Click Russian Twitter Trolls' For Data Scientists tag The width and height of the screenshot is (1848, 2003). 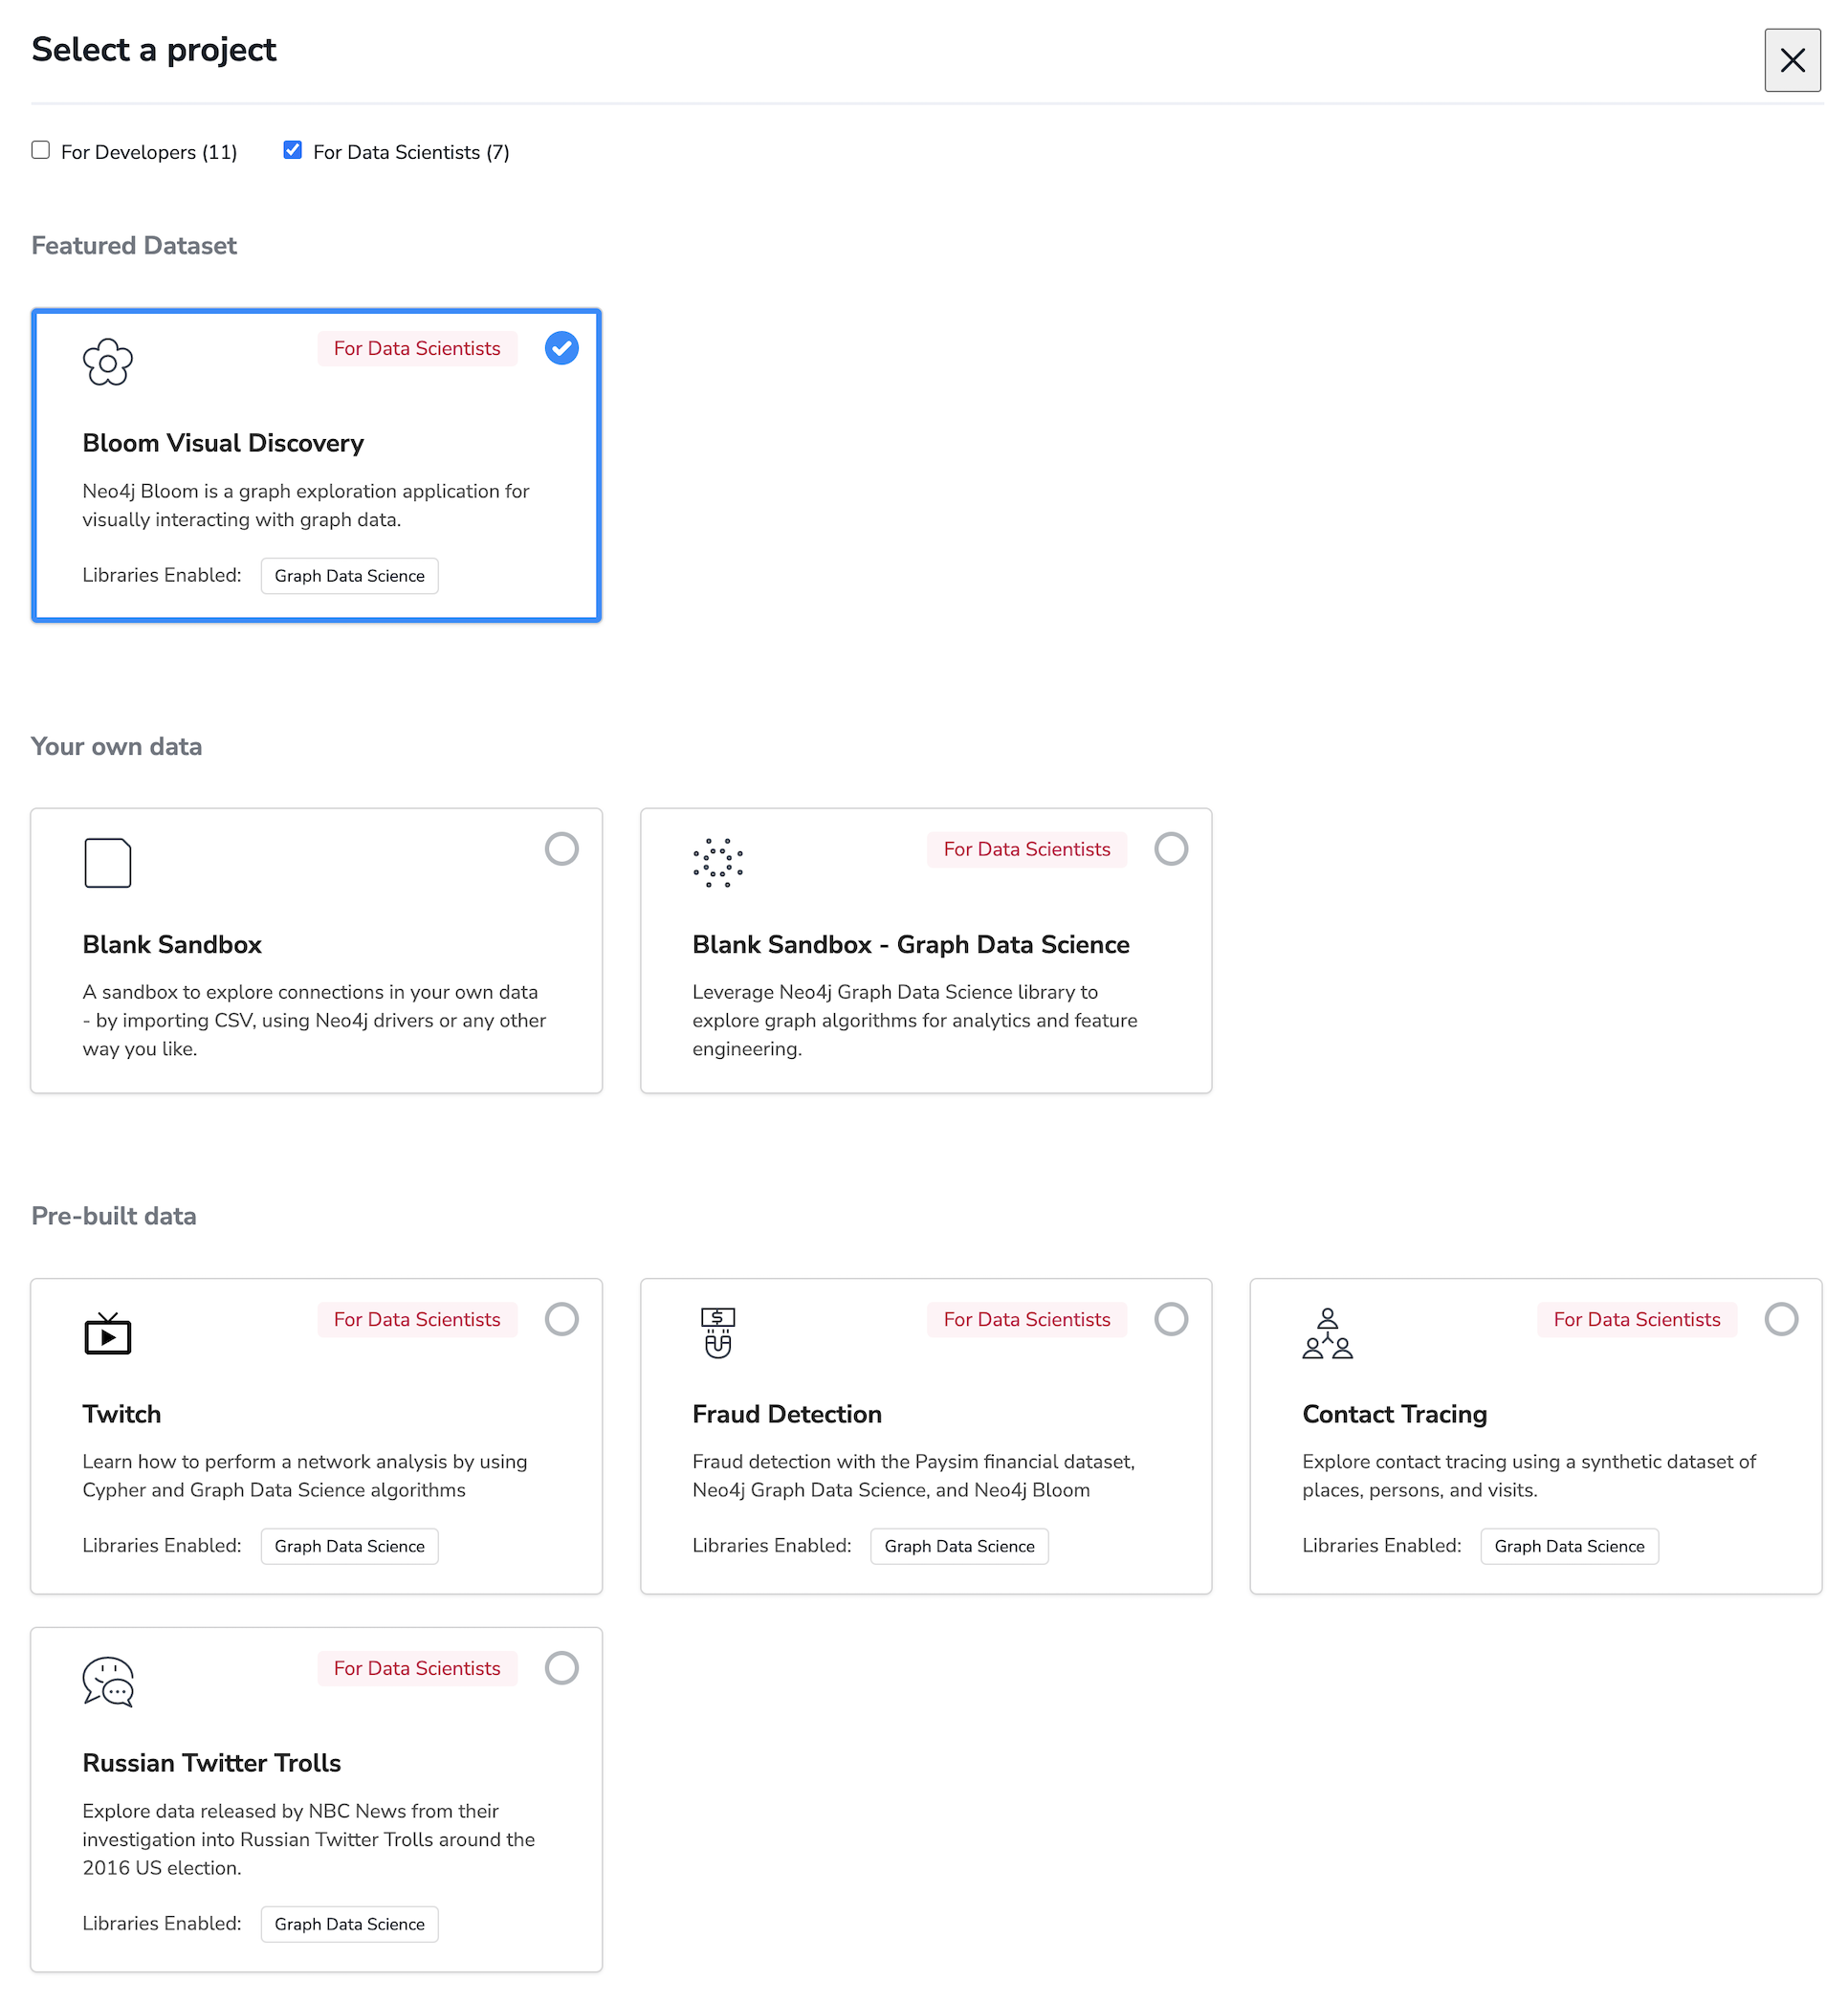tap(417, 1668)
